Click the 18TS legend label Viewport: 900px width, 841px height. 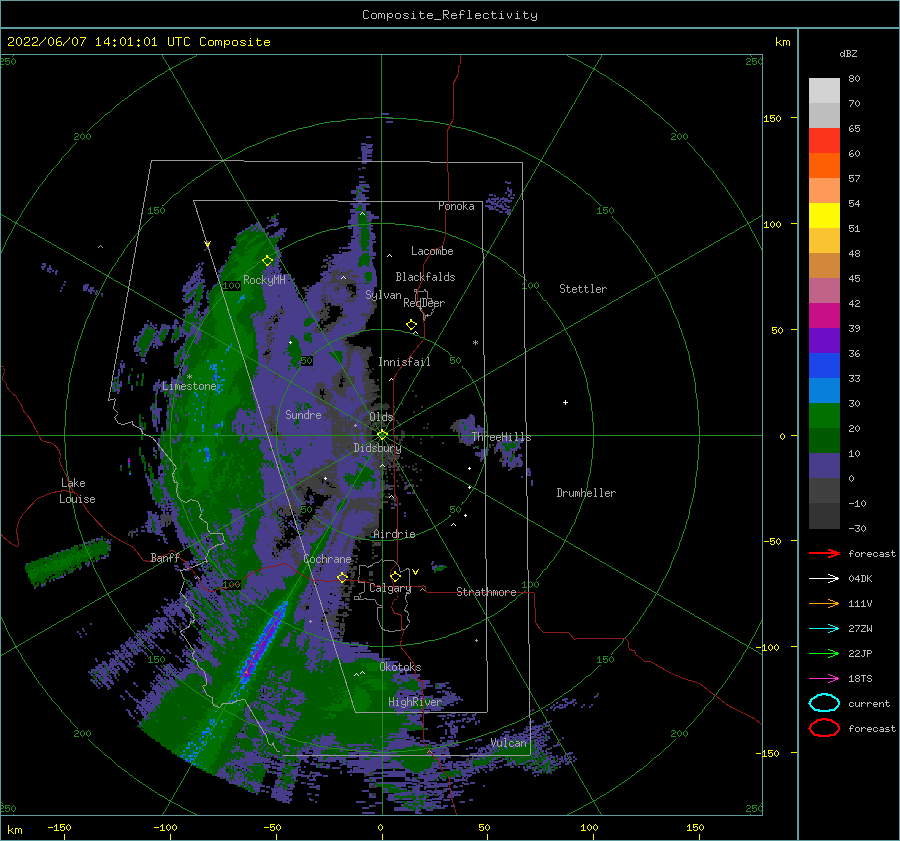pyautogui.click(x=860, y=679)
